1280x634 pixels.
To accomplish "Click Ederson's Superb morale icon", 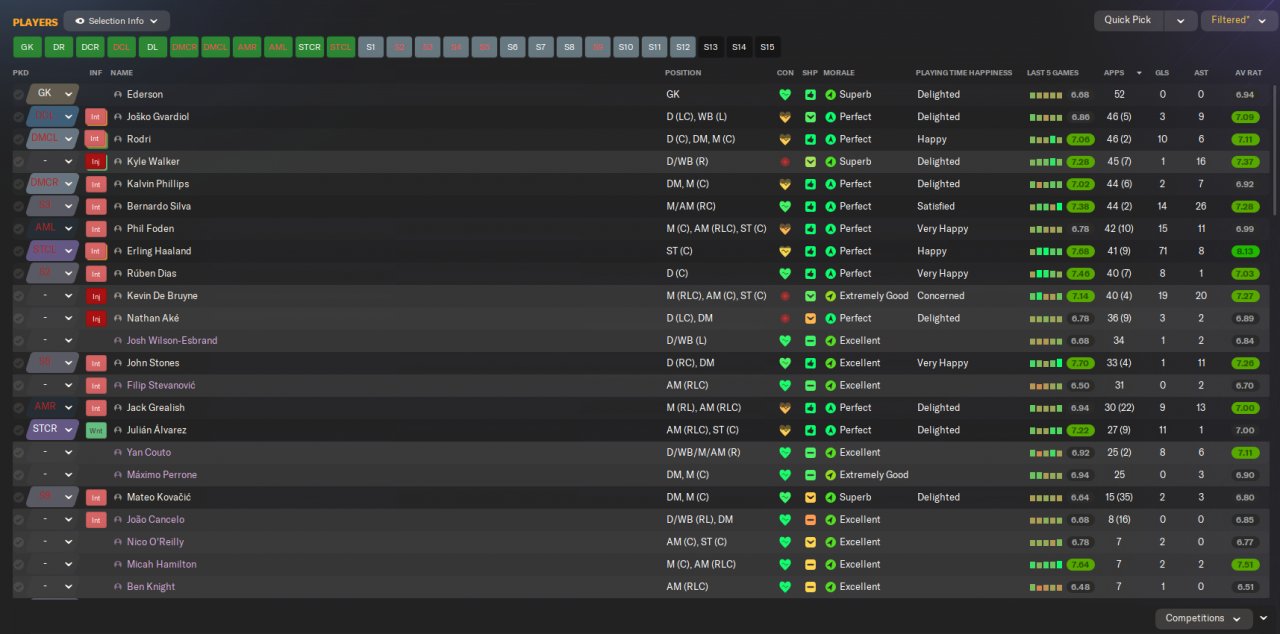I will click(830, 95).
